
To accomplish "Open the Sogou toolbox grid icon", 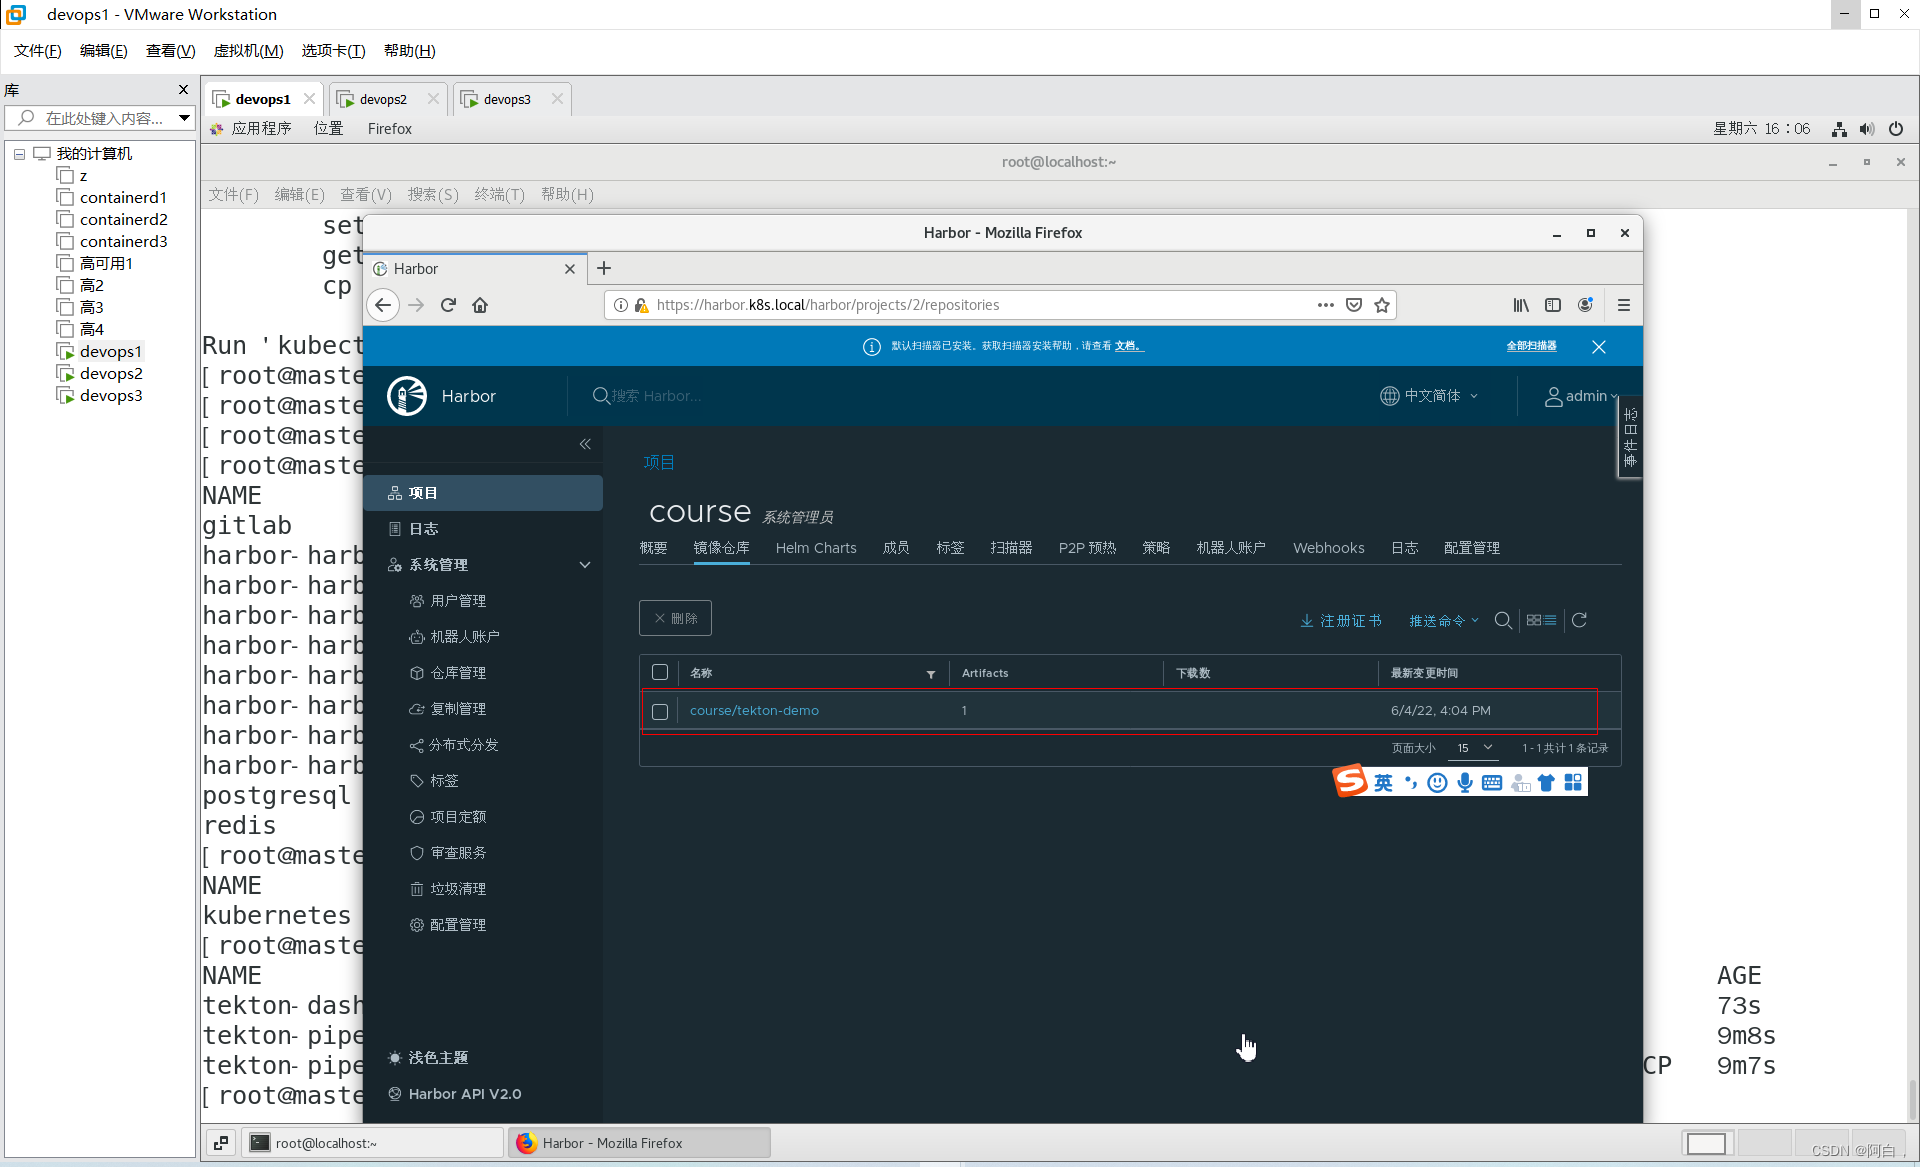I will (x=1573, y=782).
